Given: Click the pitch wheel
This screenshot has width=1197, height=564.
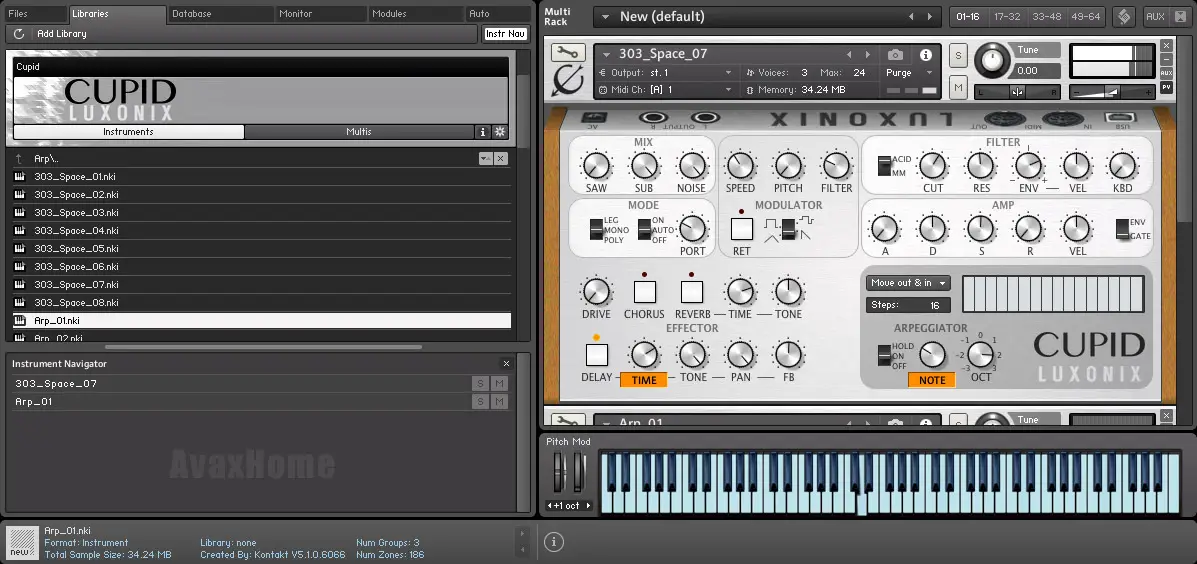Looking at the screenshot, I should (x=560, y=473).
